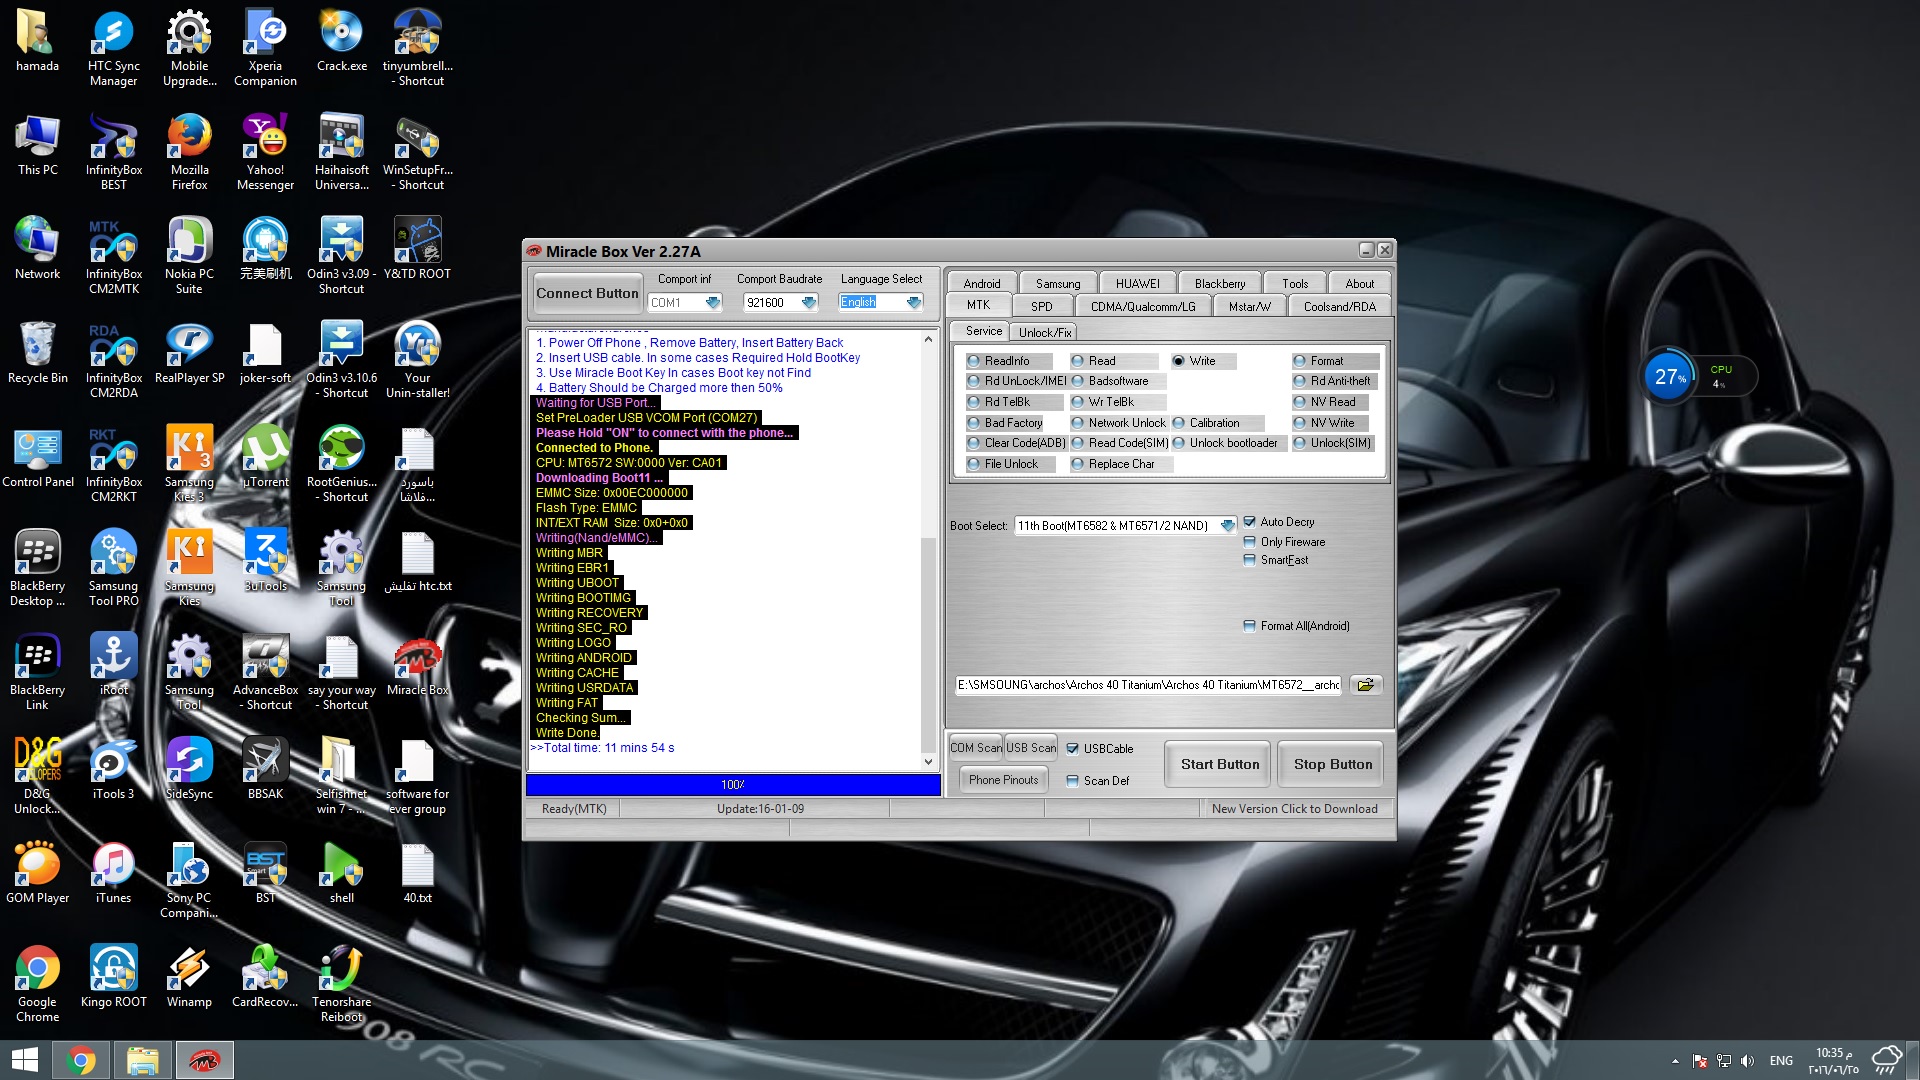Screen dimensions: 1920x1080
Task: Enable the Scan Def checkbox
Action: [1072, 781]
